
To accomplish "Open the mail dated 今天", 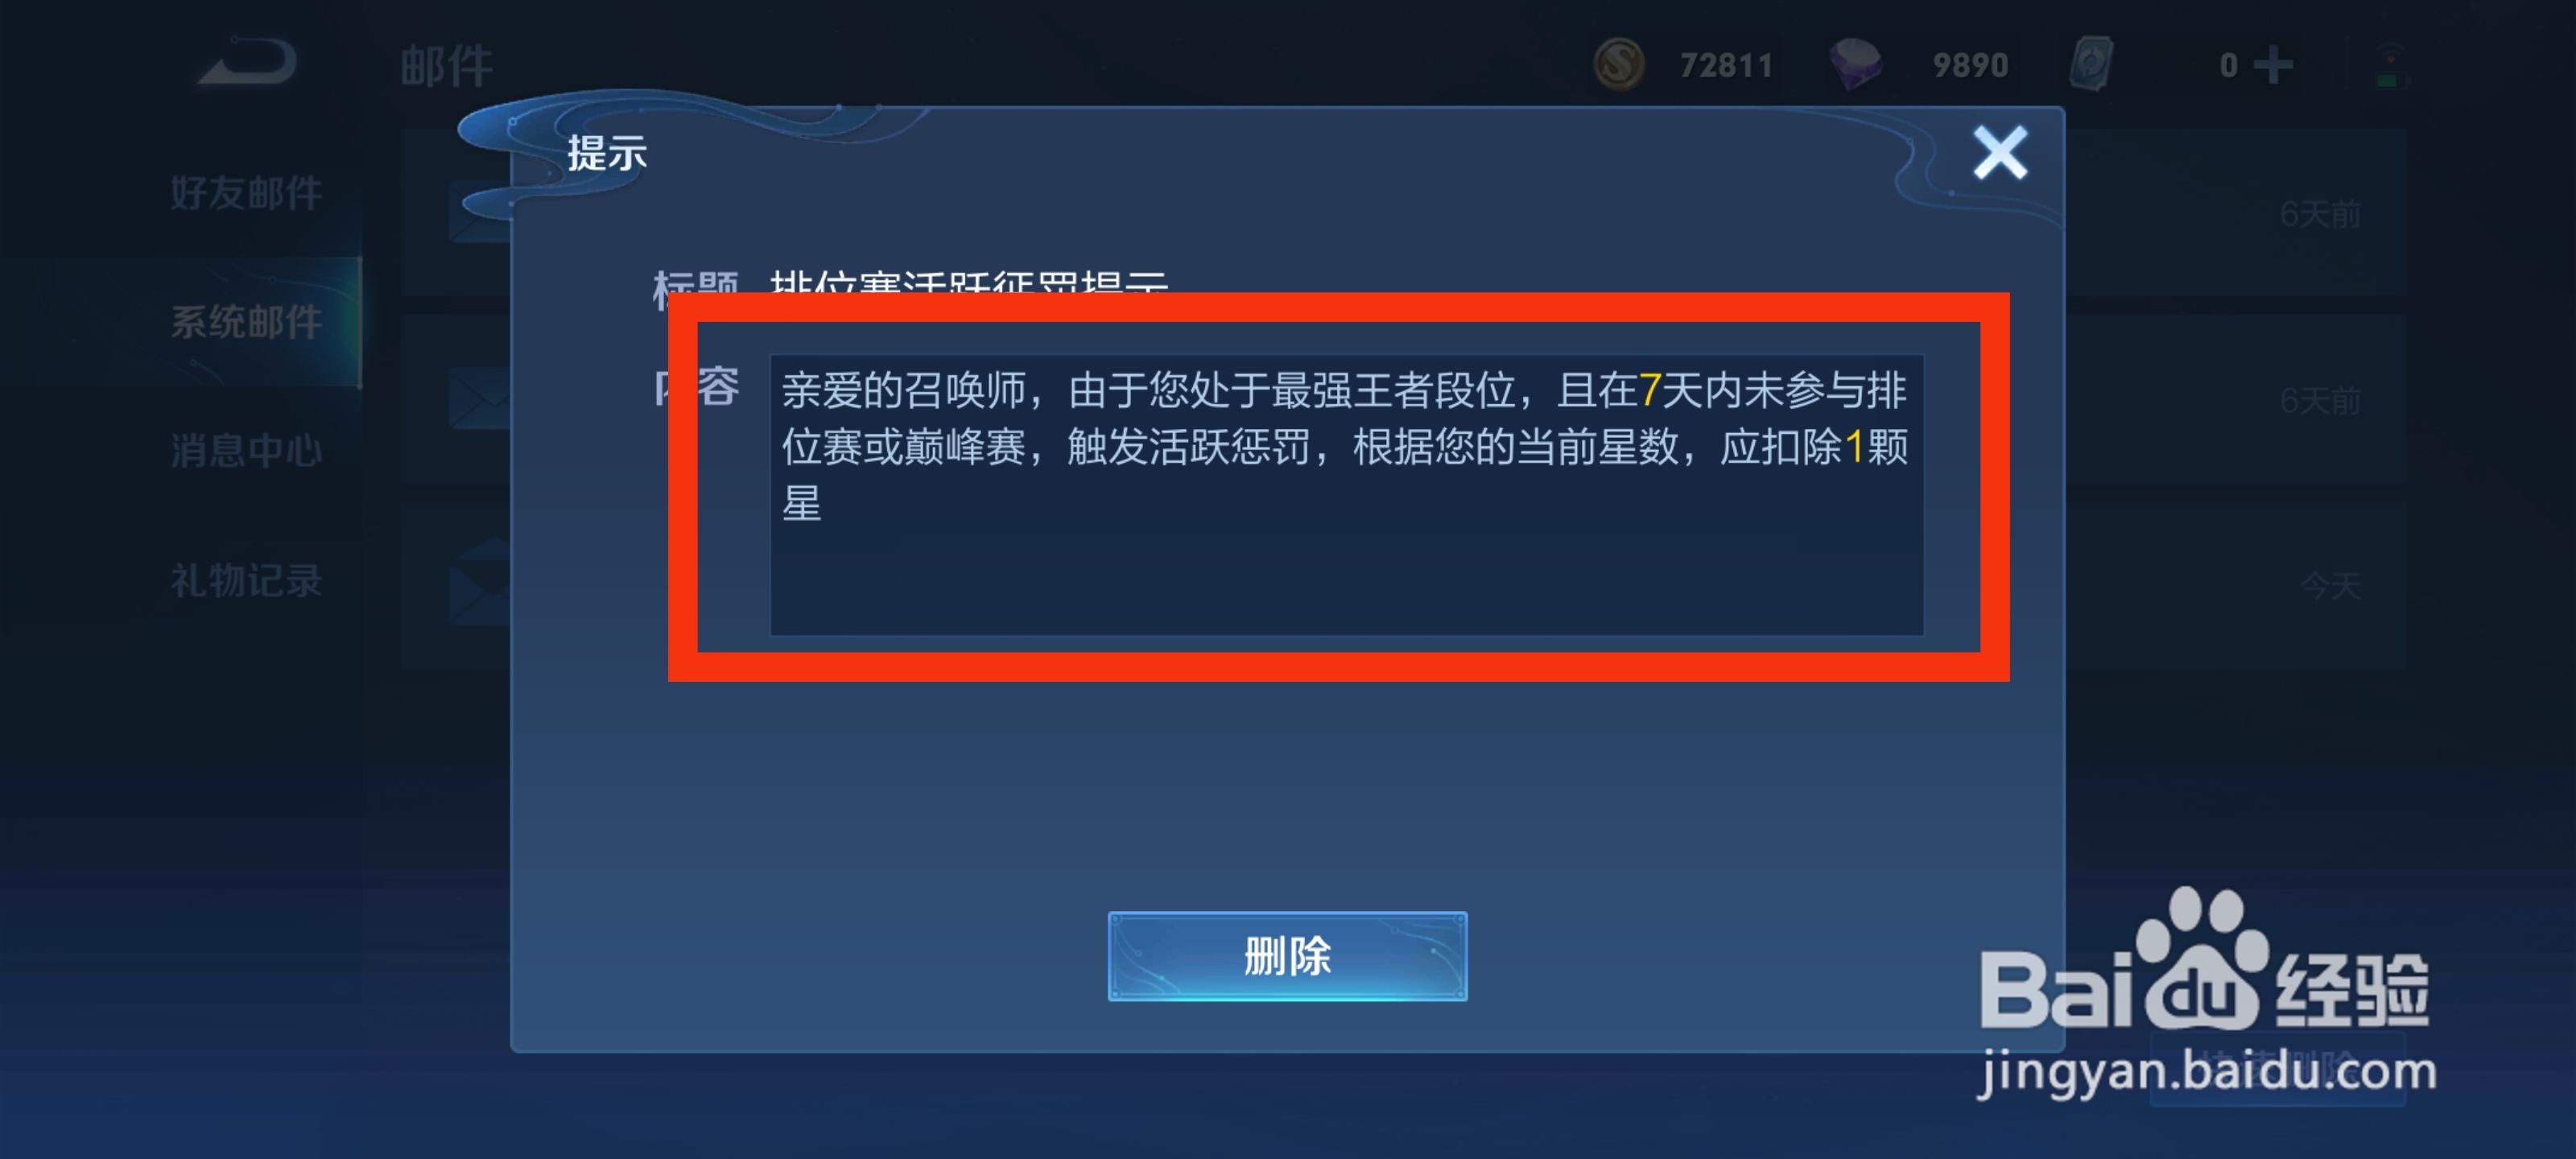I will pyautogui.click(x=2235, y=585).
